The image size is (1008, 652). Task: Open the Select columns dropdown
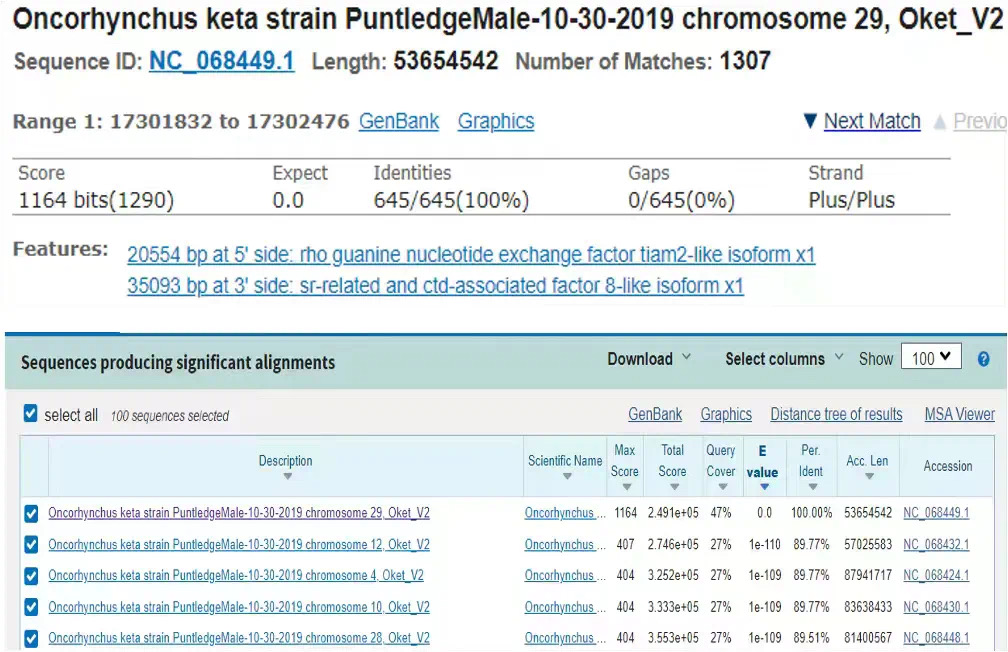click(x=784, y=359)
